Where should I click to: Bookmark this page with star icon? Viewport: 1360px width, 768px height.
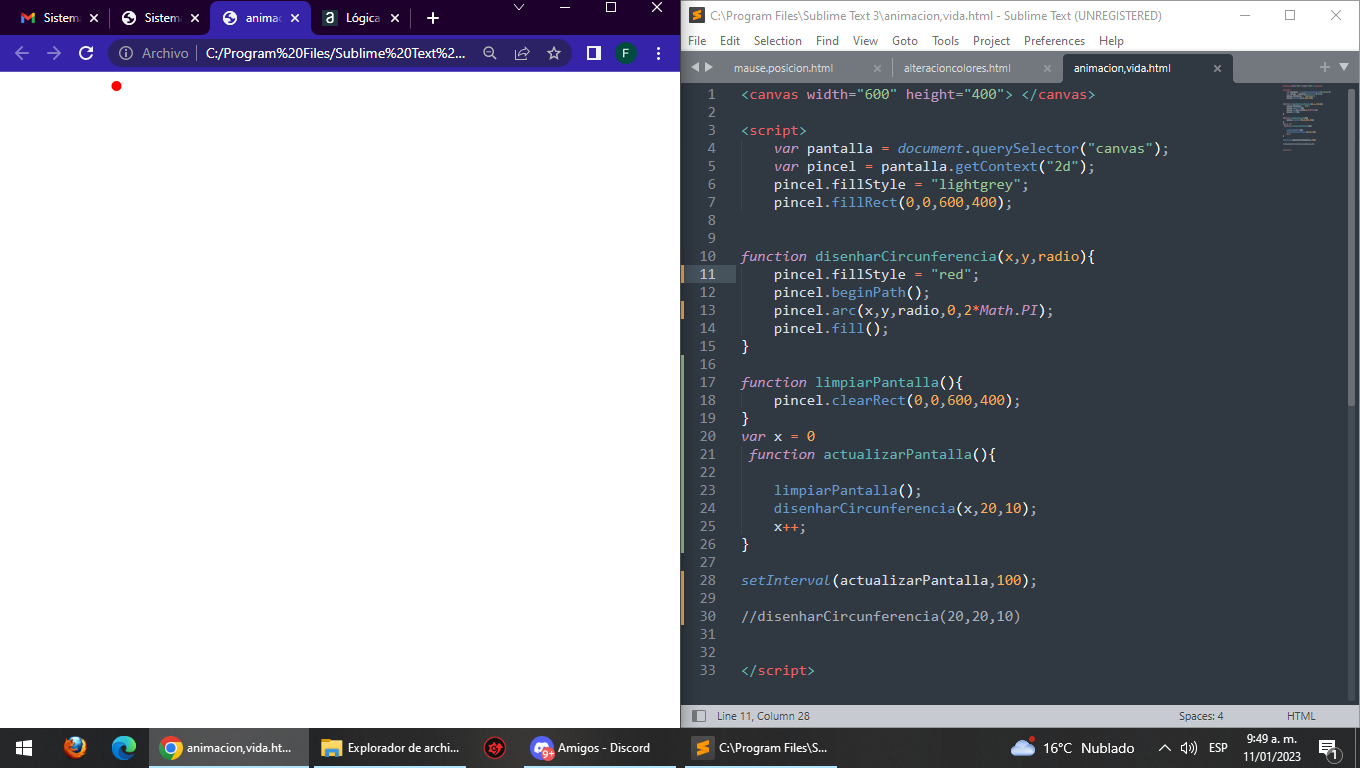coord(554,53)
